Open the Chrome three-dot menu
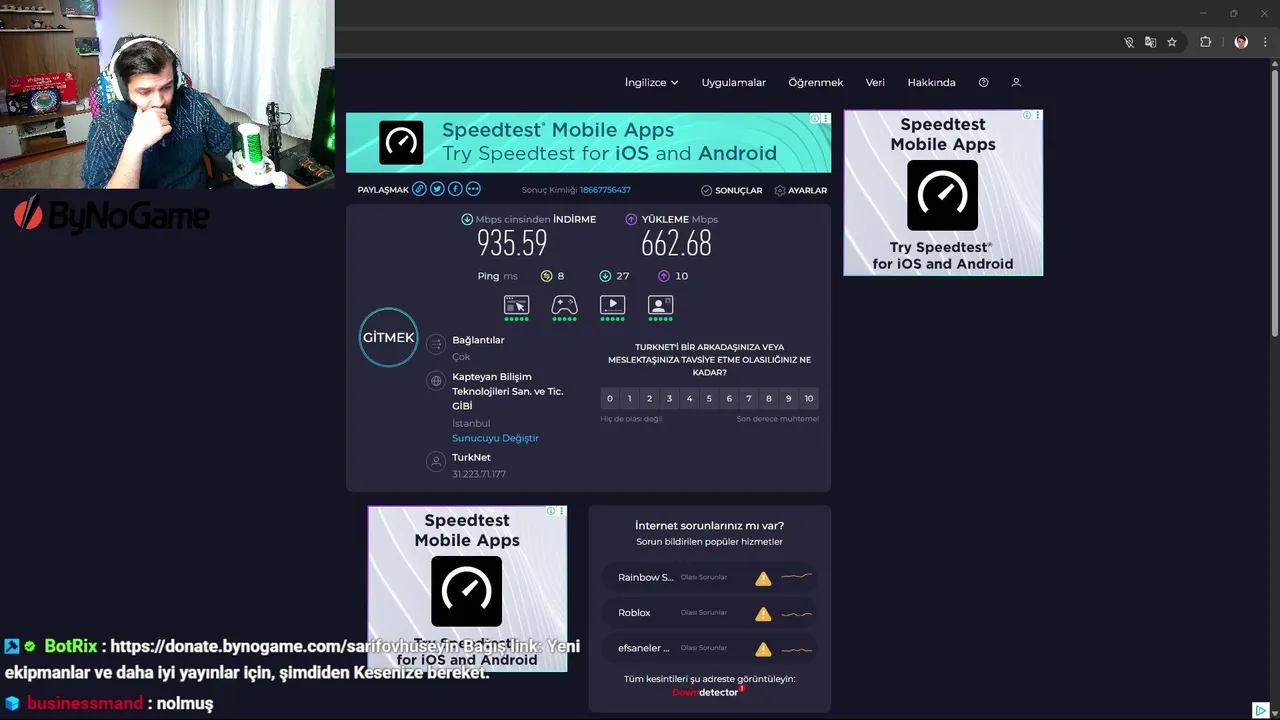Image resolution: width=1280 pixels, height=720 pixels. [1265, 42]
